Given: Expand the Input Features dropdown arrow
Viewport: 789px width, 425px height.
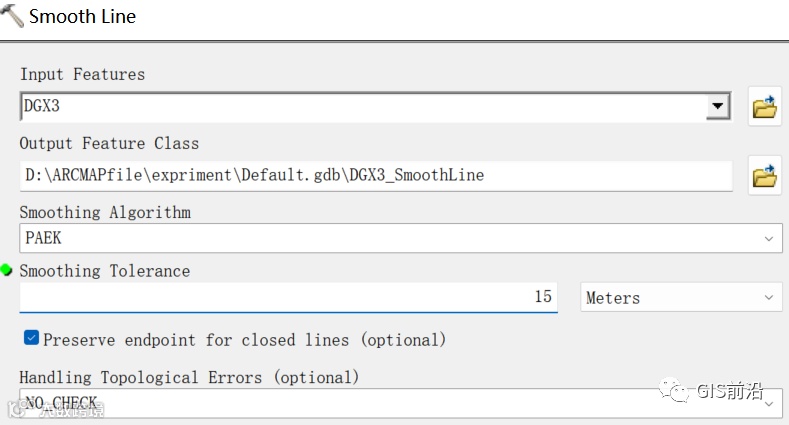Looking at the screenshot, I should 717,106.
